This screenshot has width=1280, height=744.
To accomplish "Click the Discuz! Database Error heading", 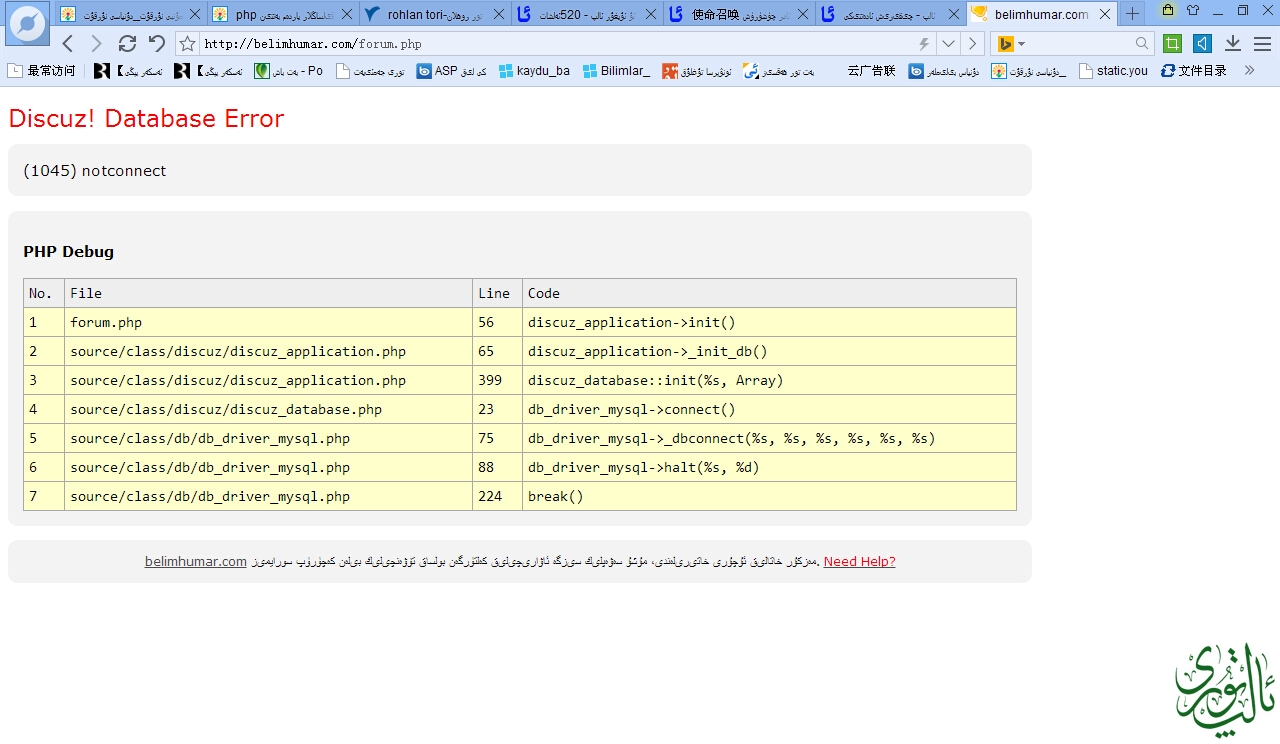I will pos(146,118).
